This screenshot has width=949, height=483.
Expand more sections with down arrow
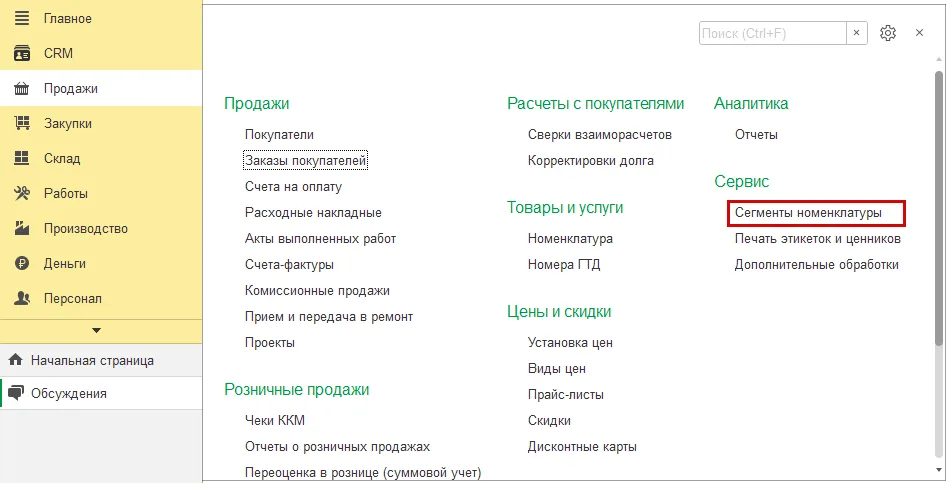click(x=96, y=330)
